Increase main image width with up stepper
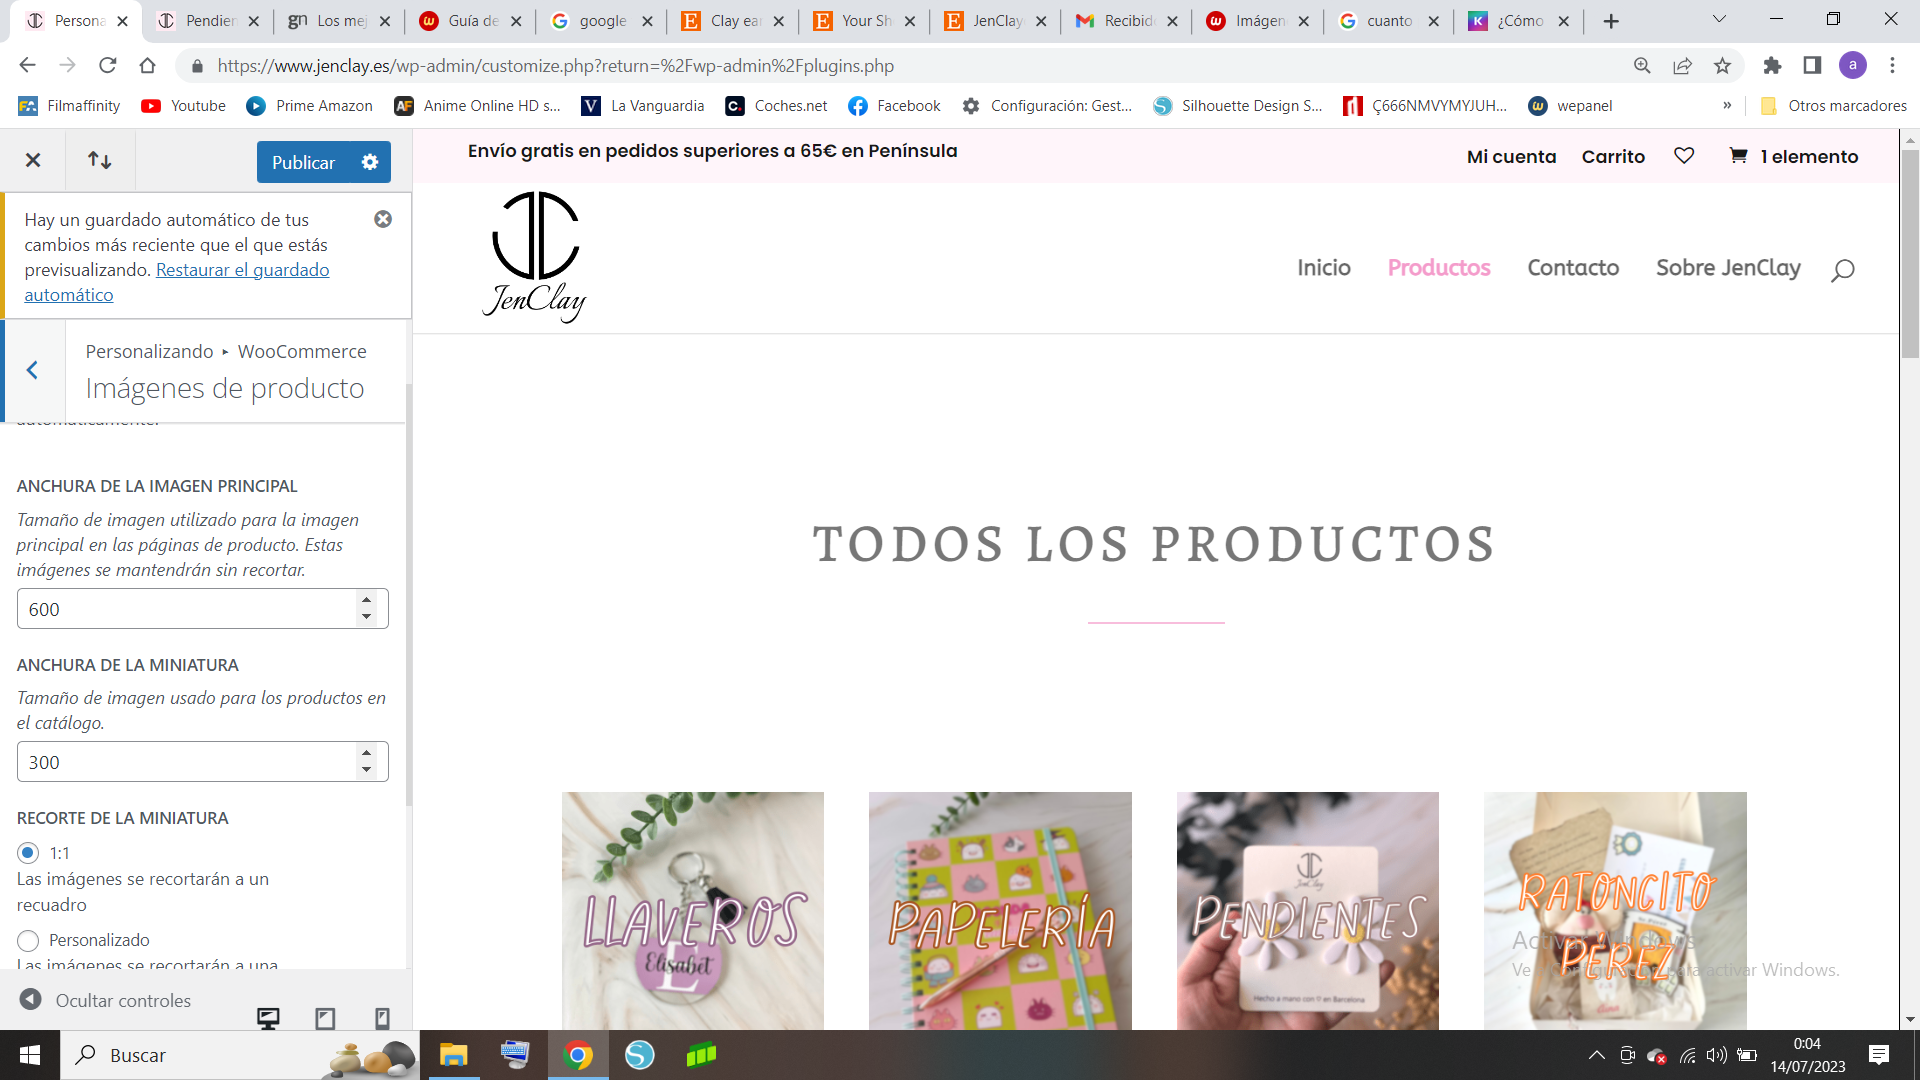This screenshot has height=1080, width=1920. pos(367,600)
